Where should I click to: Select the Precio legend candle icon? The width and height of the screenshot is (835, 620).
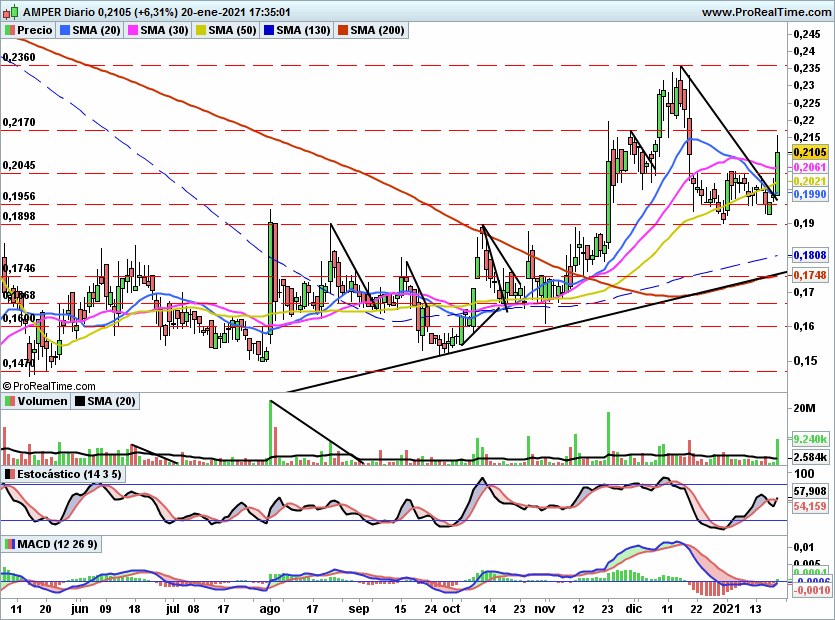(x=9, y=30)
